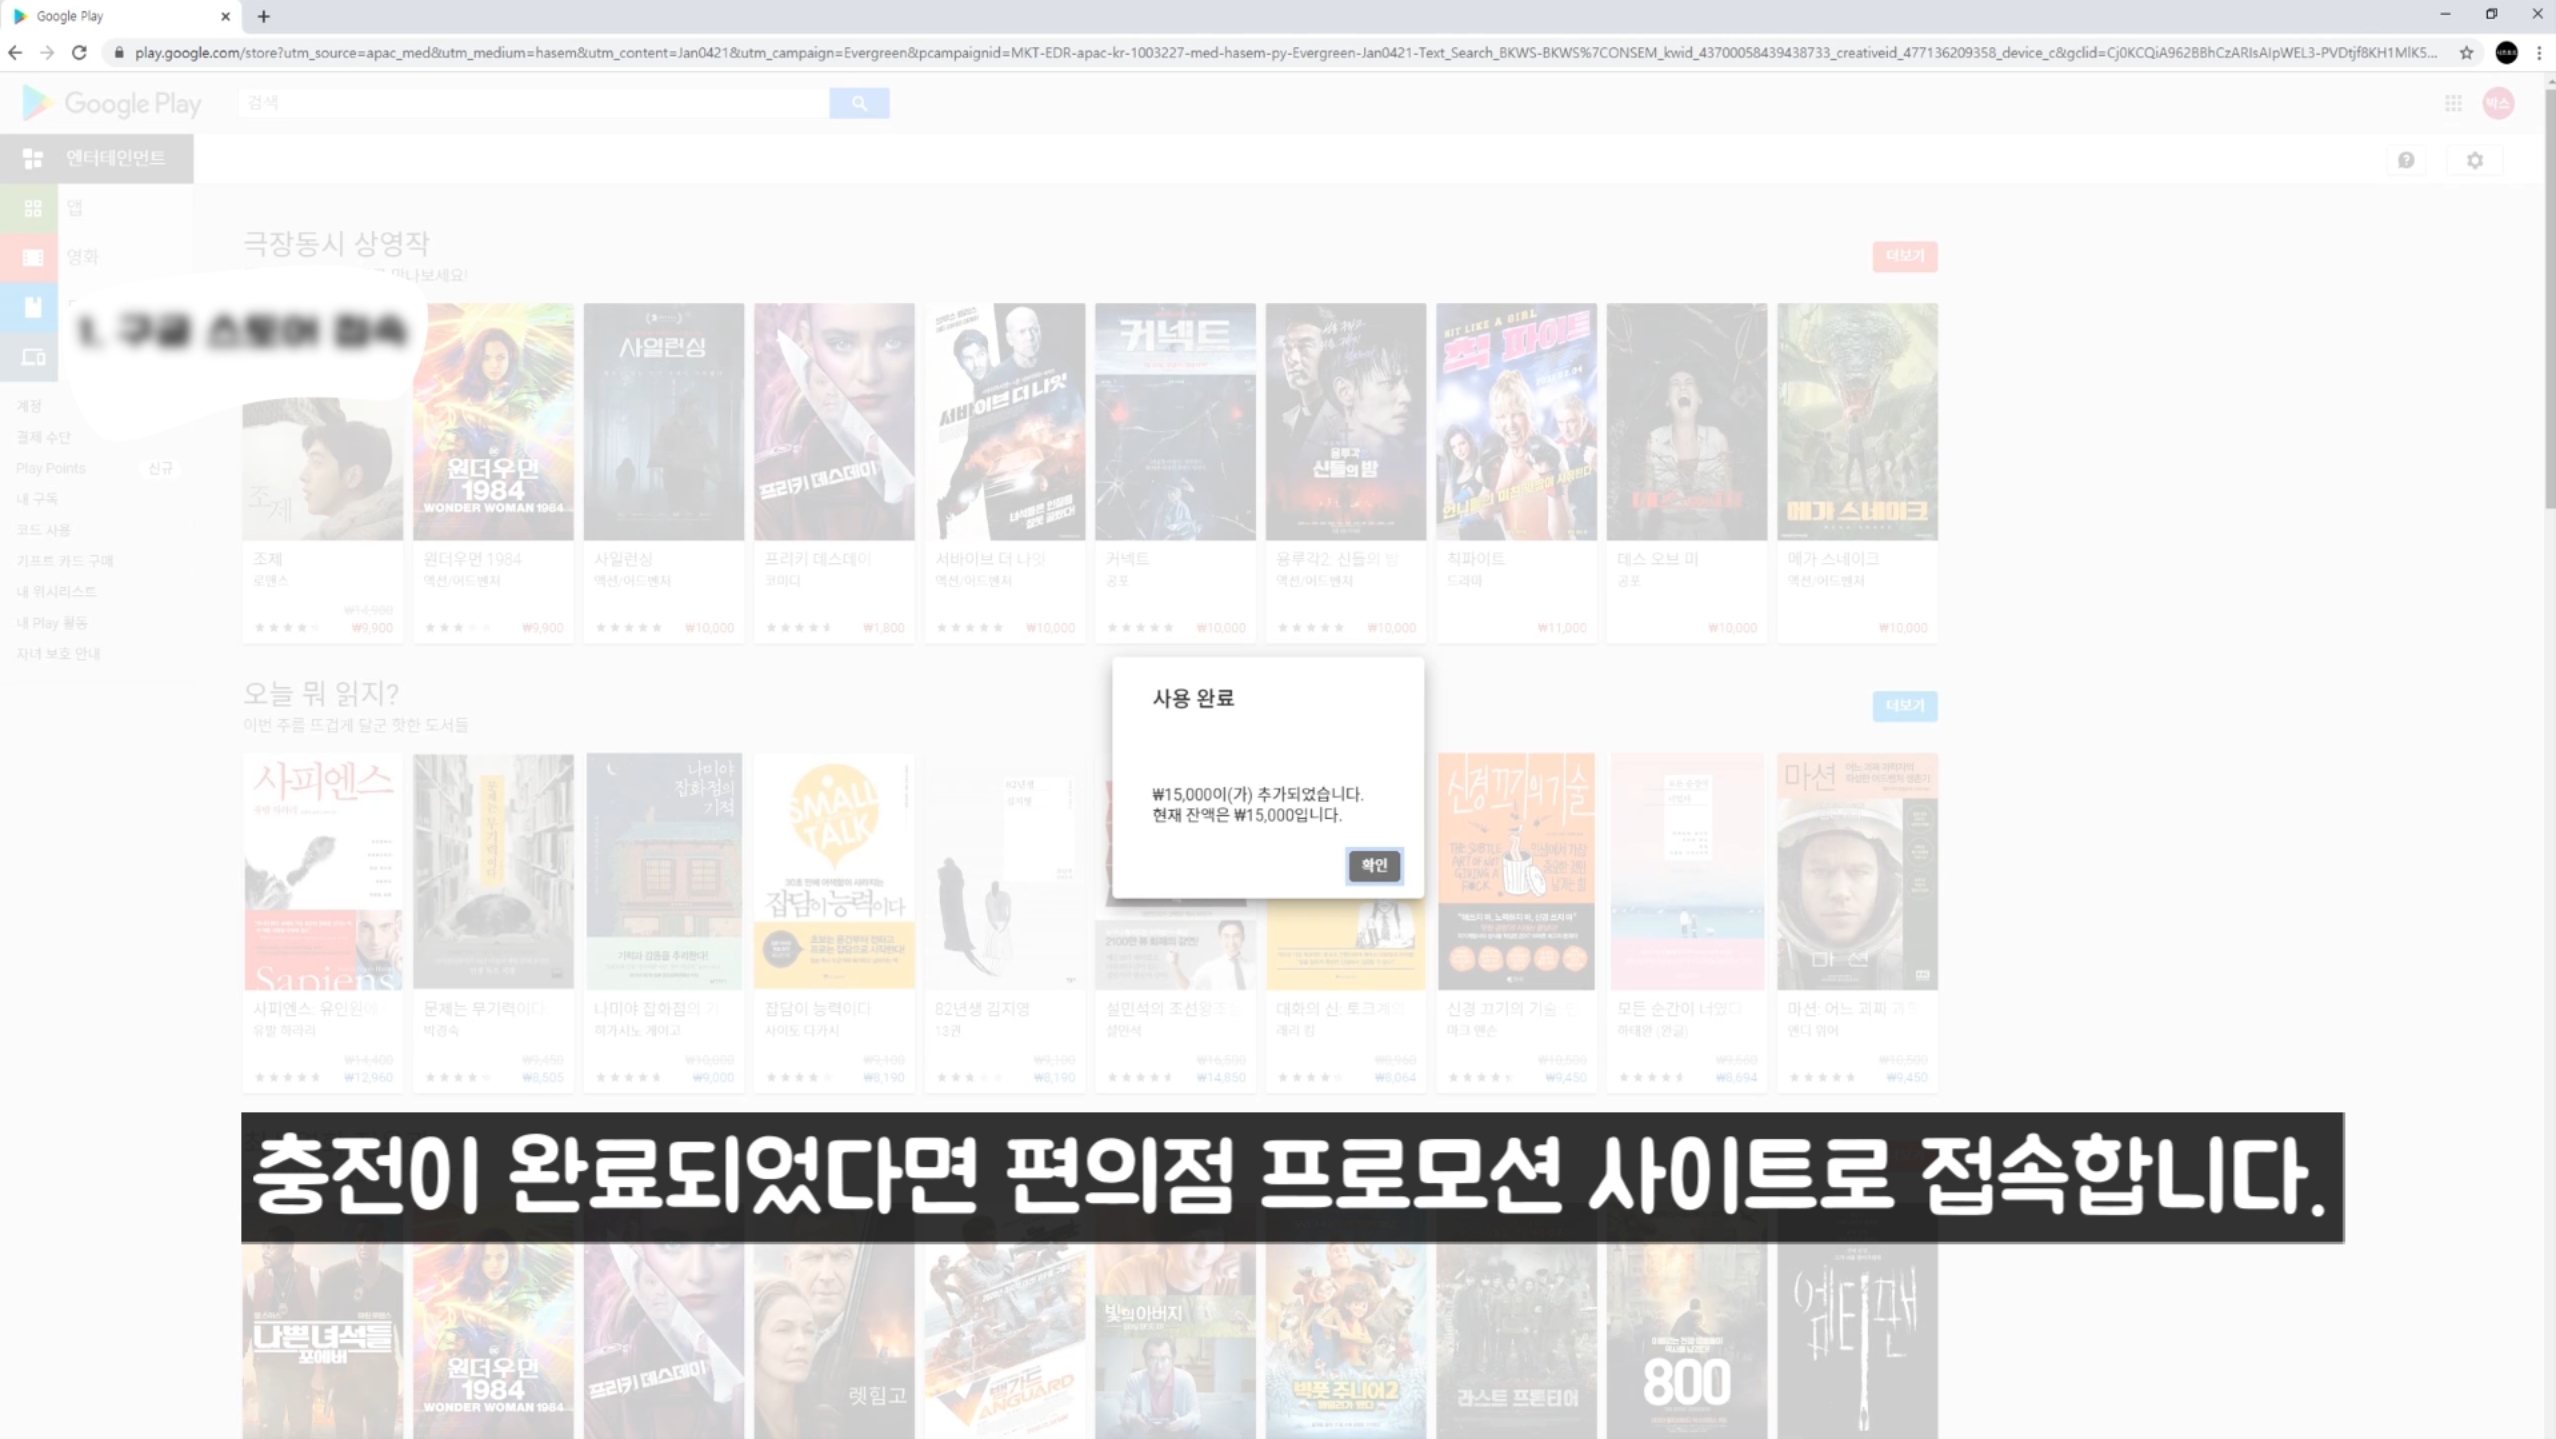Open the Google apps grid icon

[2453, 103]
